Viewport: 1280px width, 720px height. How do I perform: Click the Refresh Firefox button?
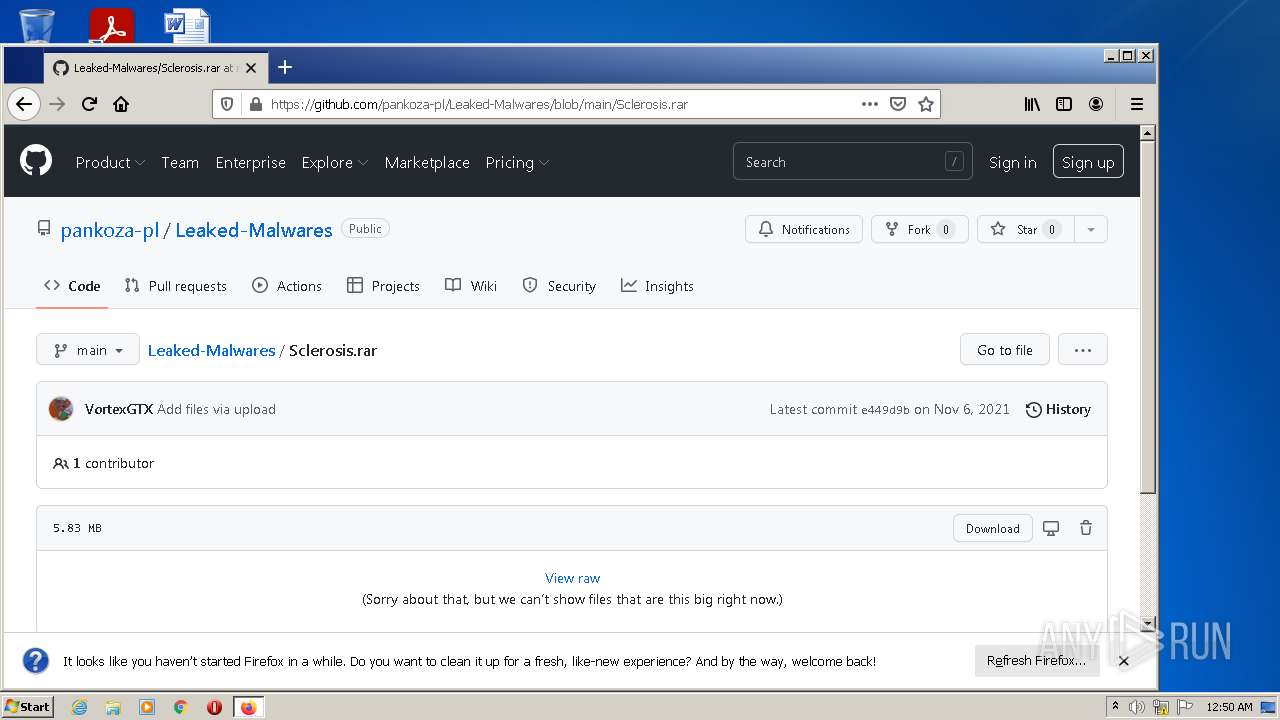coord(1036,661)
